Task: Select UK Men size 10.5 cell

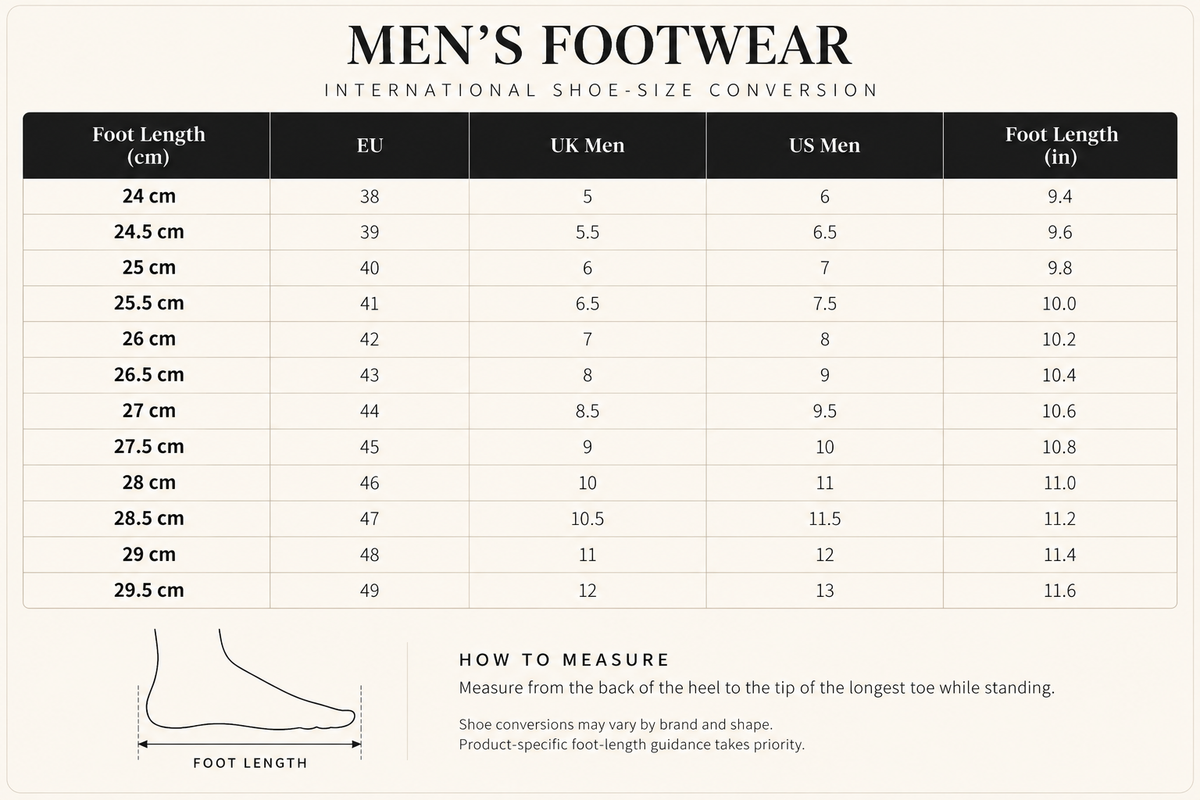Action: [587, 518]
